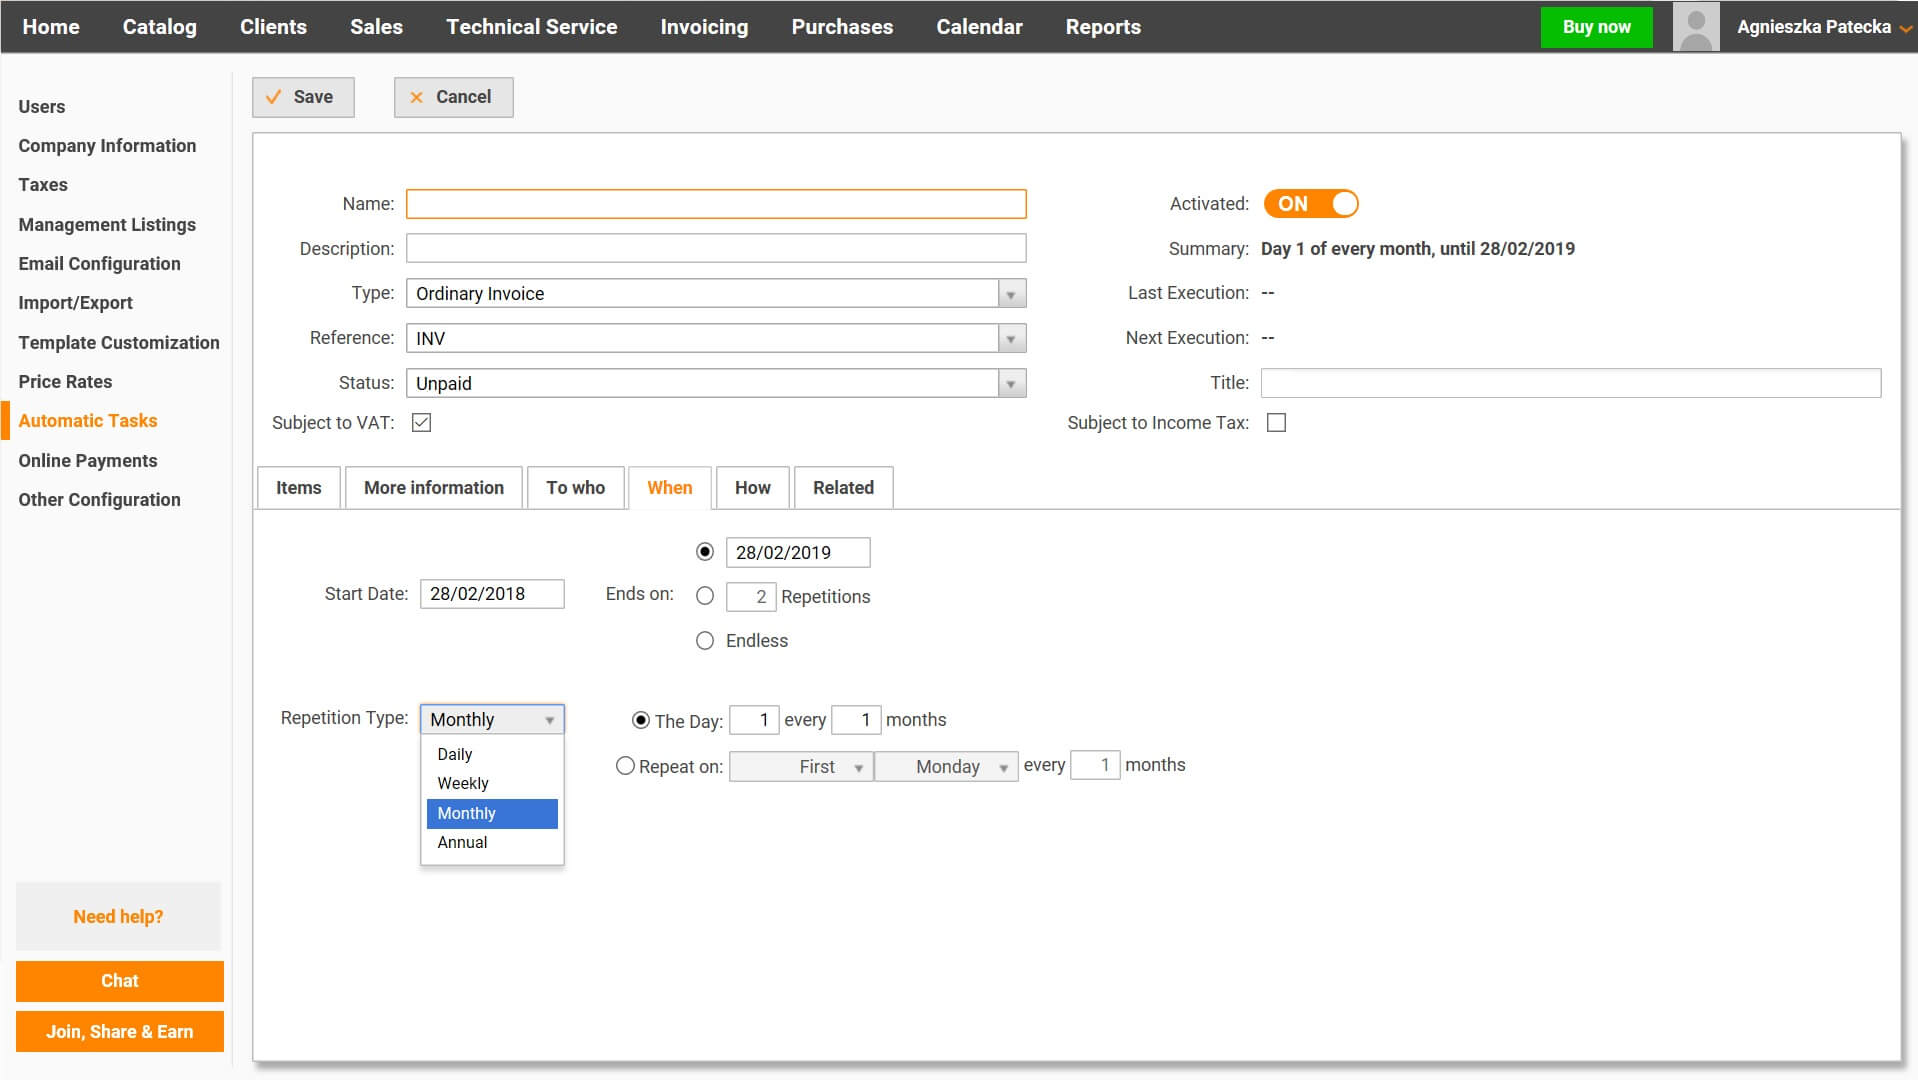Select the Repeat on radio button
Screen dimensions: 1918x1080
[625, 766]
